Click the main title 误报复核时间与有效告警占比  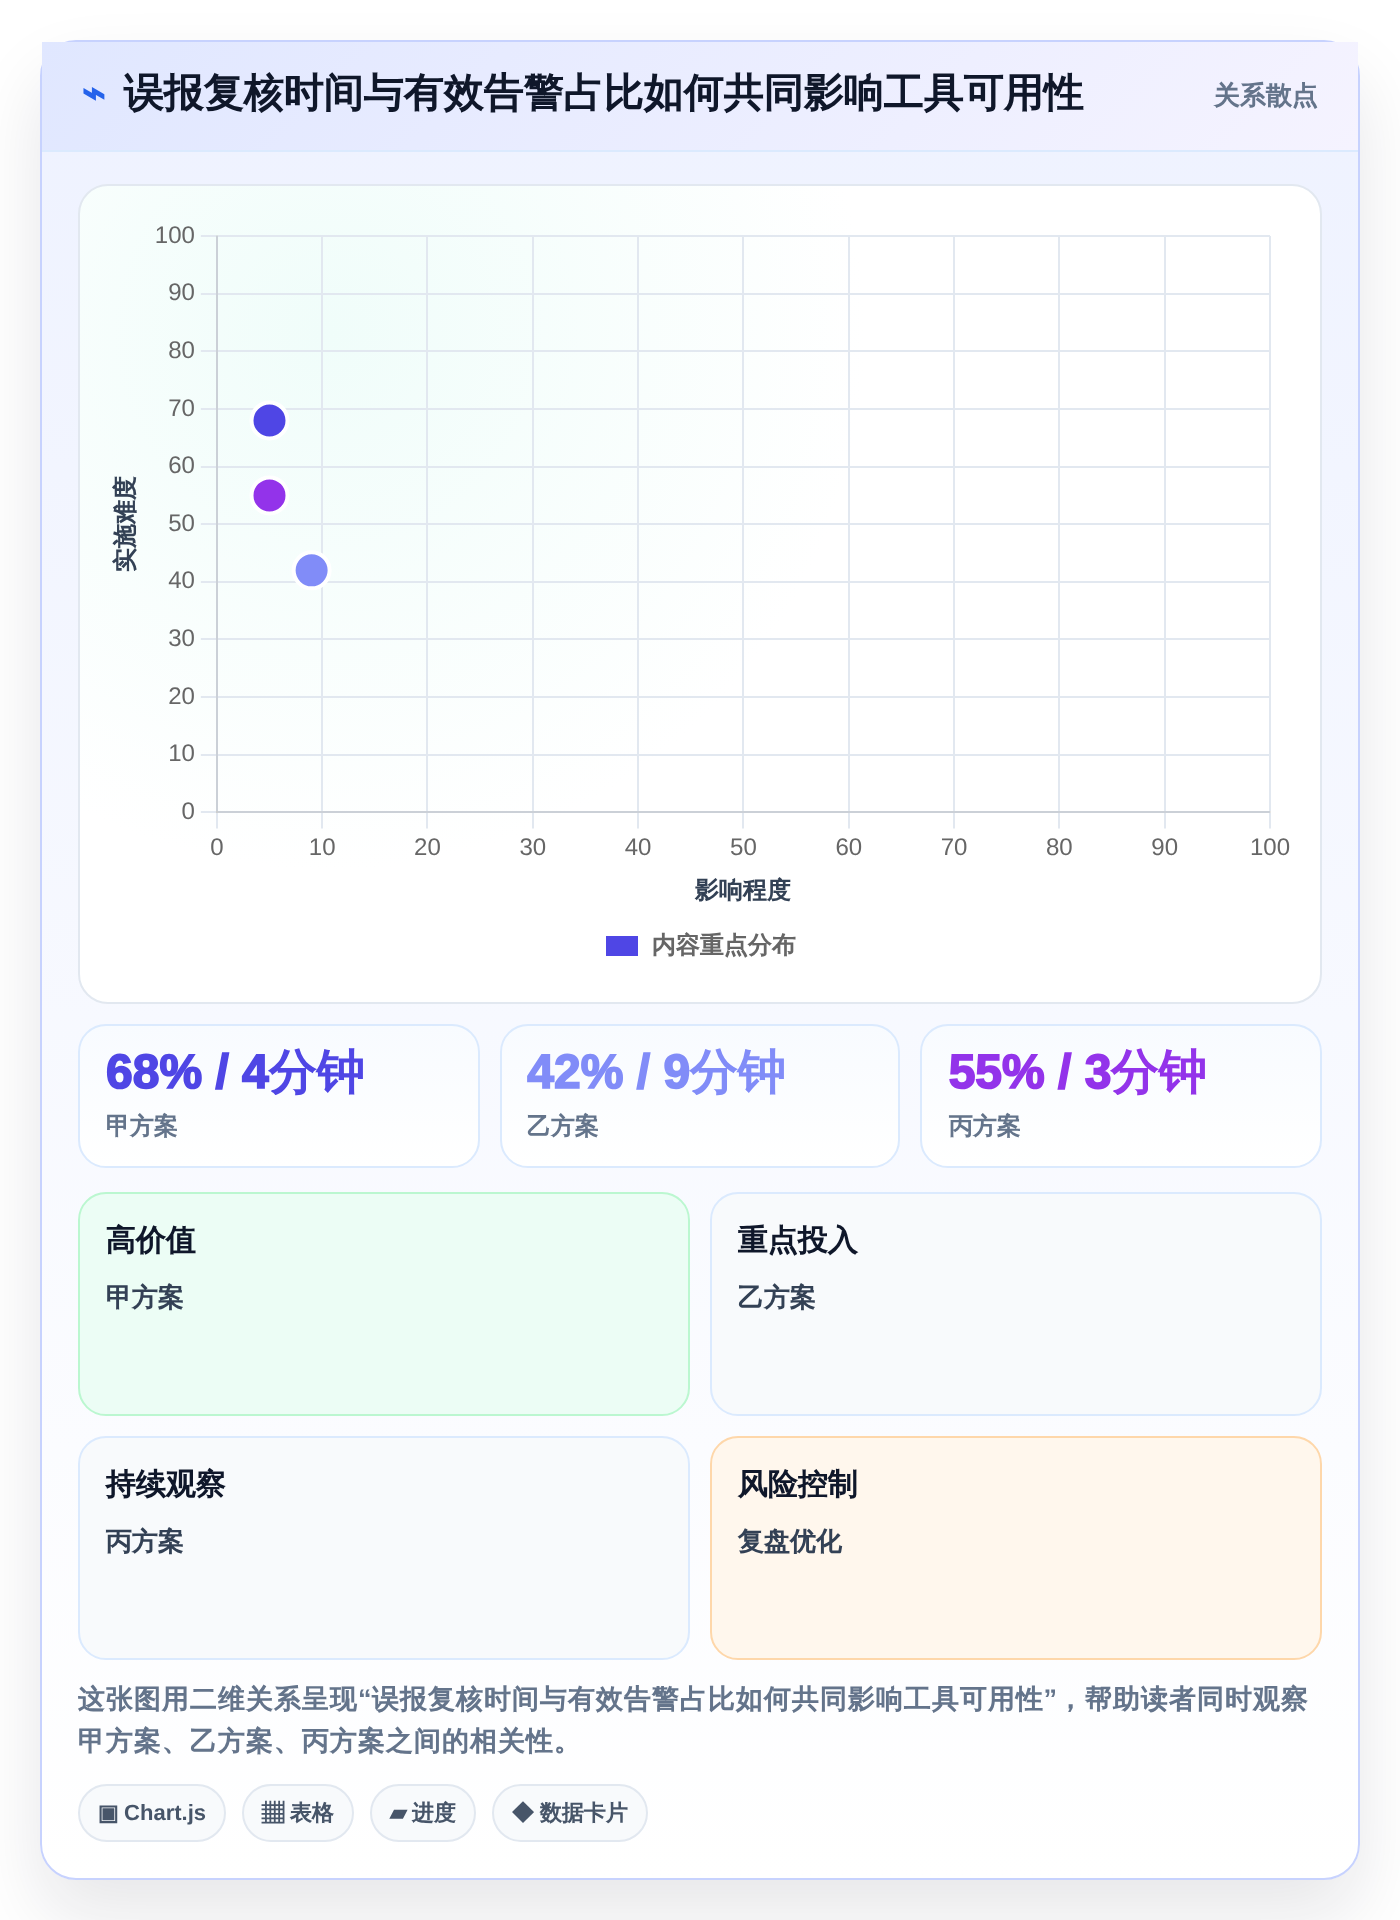[x=603, y=95]
